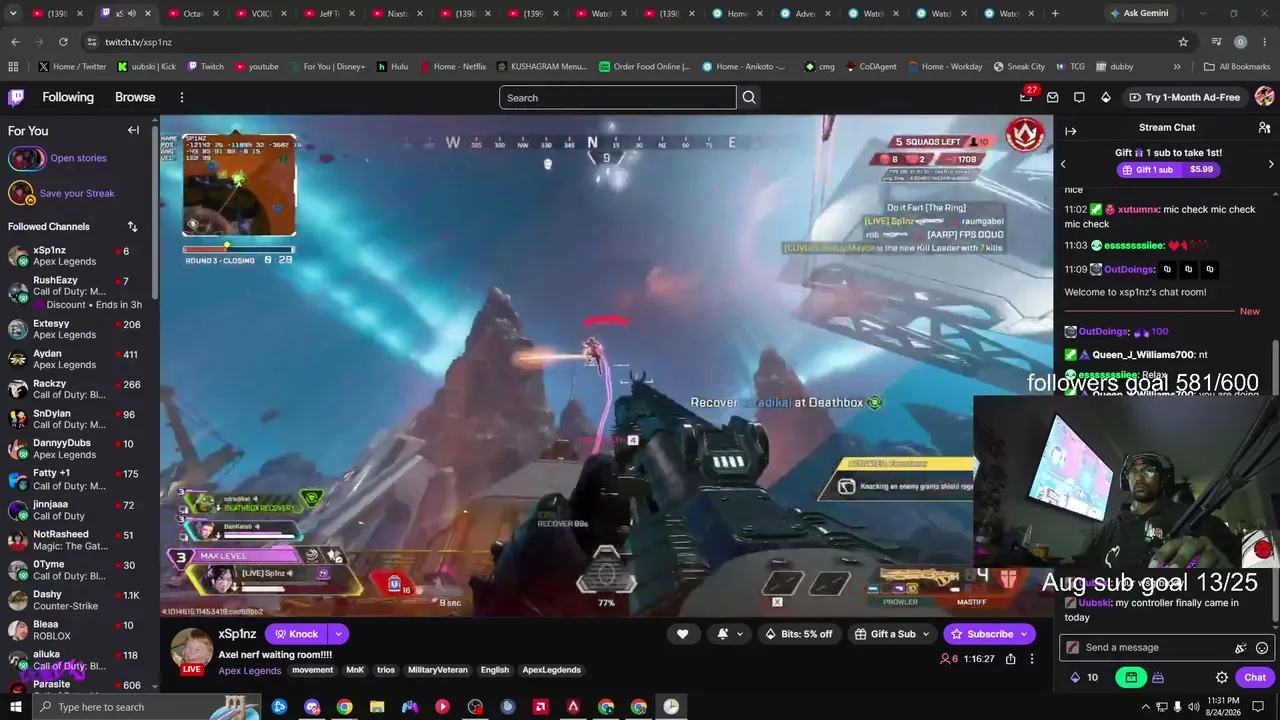Click the Gift 1 sub $5.99 button

pos(1168,170)
